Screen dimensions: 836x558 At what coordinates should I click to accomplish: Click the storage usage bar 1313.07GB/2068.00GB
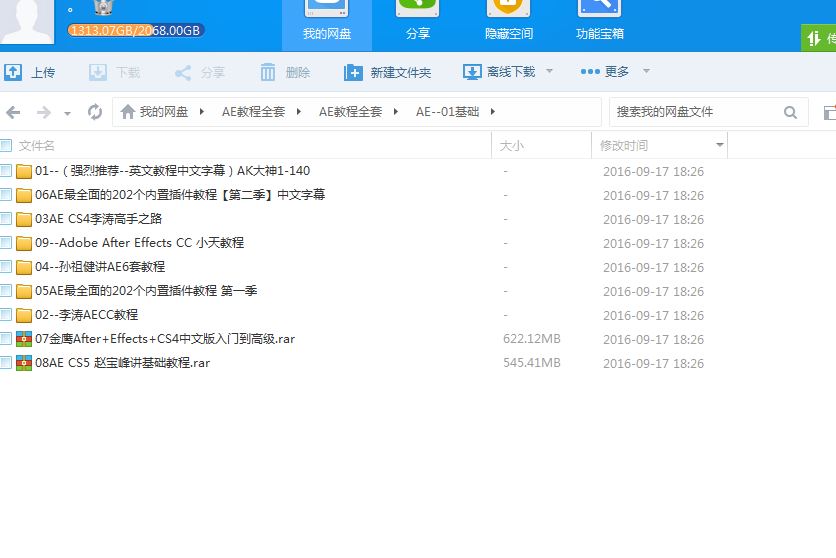coord(135,30)
